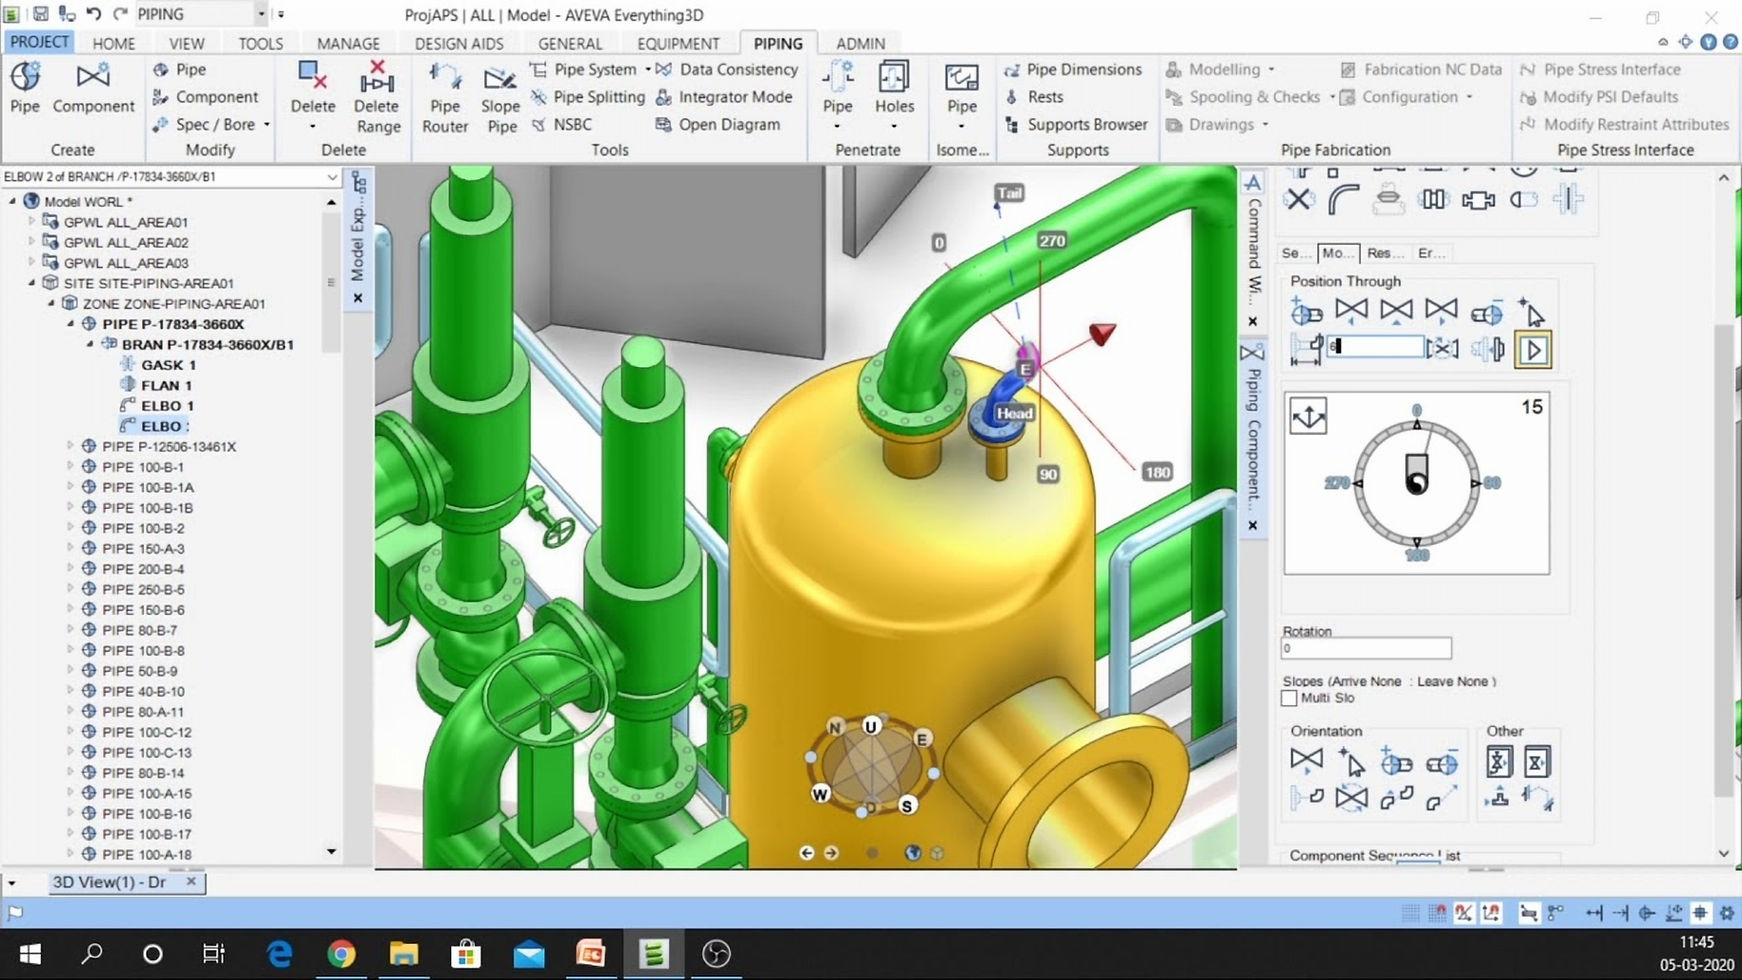Click the Save icon in title bar

(41, 14)
